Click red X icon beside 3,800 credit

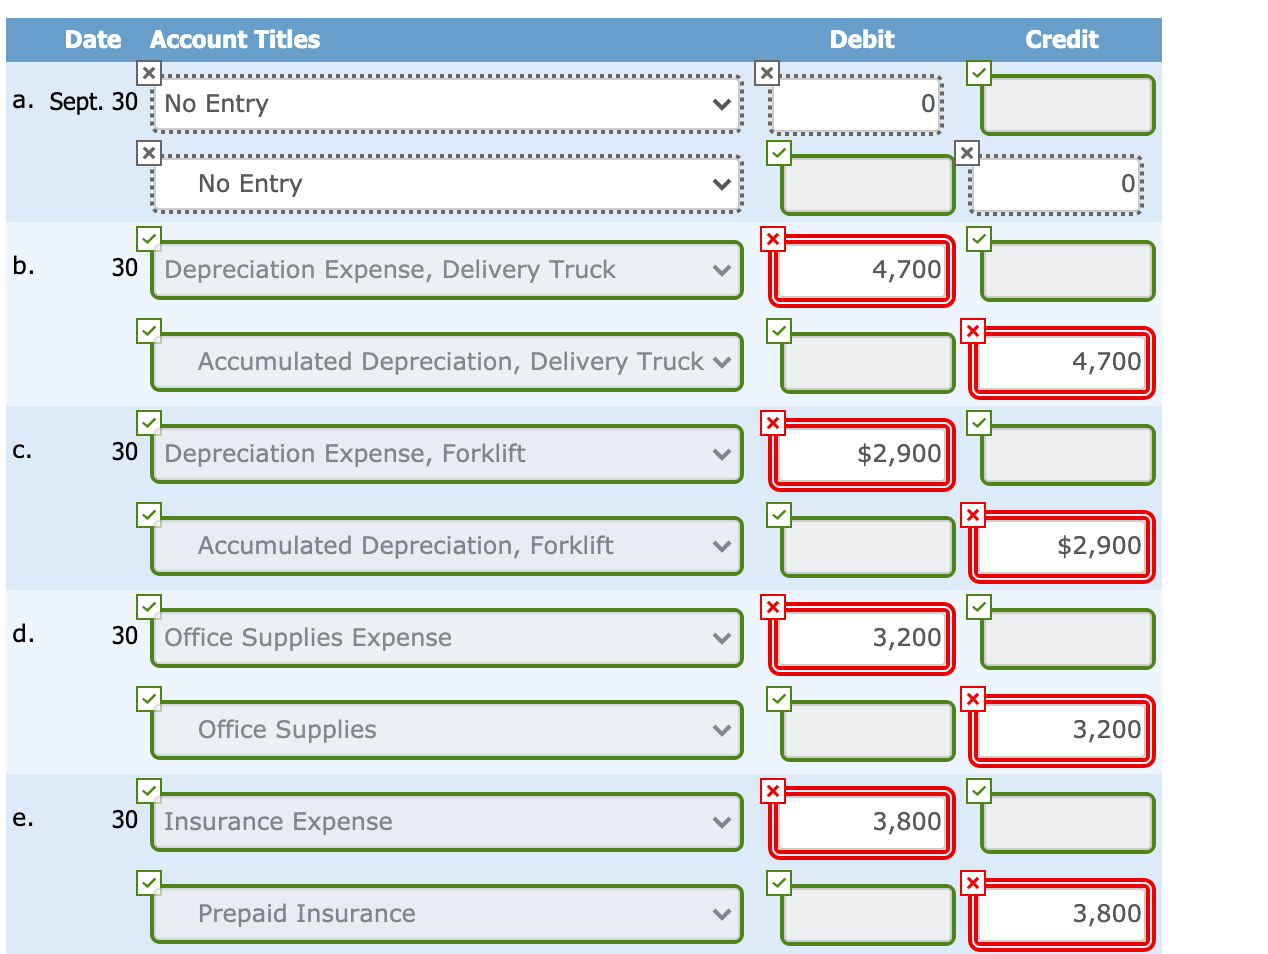tap(972, 883)
